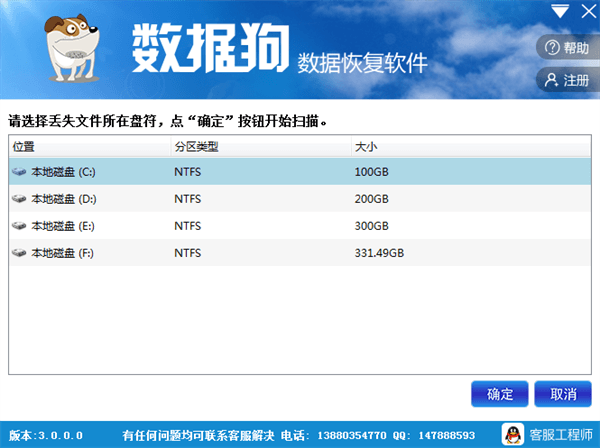Click the 200GB size cell
The image size is (600, 448).
(371, 199)
